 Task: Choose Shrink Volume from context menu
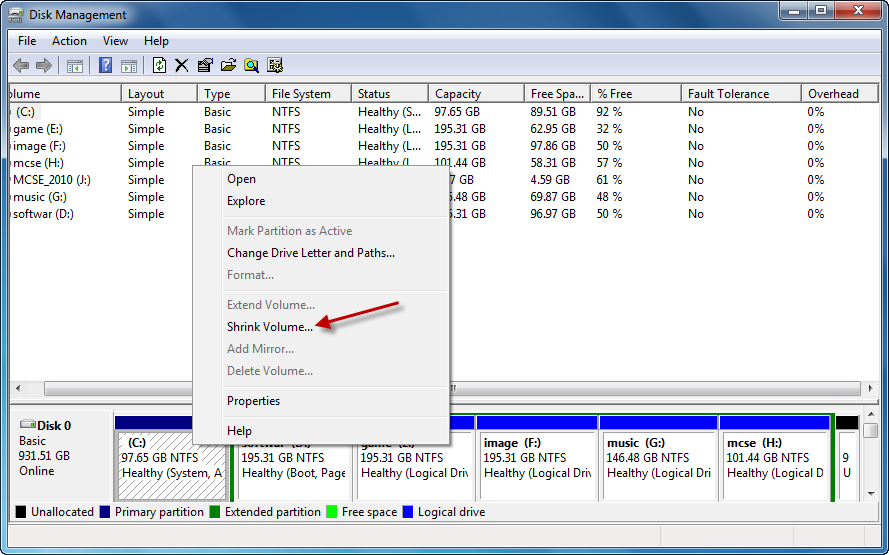(x=270, y=327)
